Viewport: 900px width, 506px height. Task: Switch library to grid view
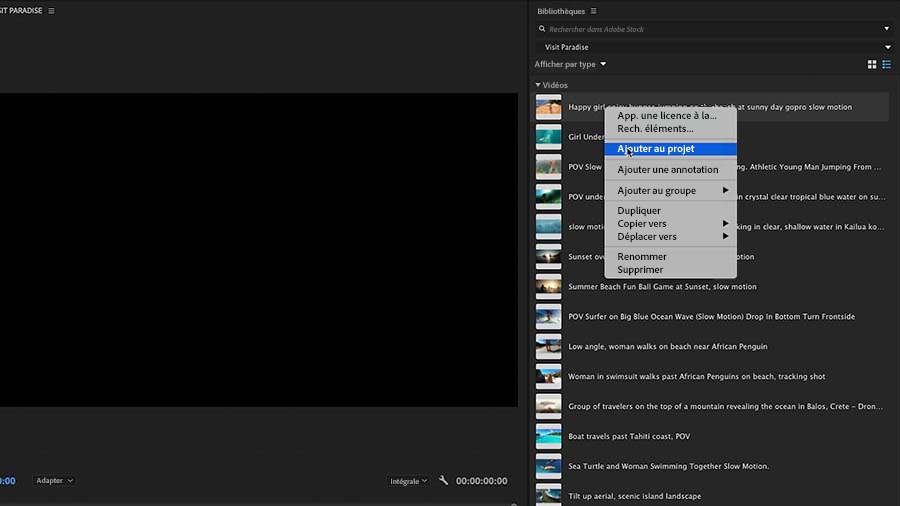tap(871, 64)
